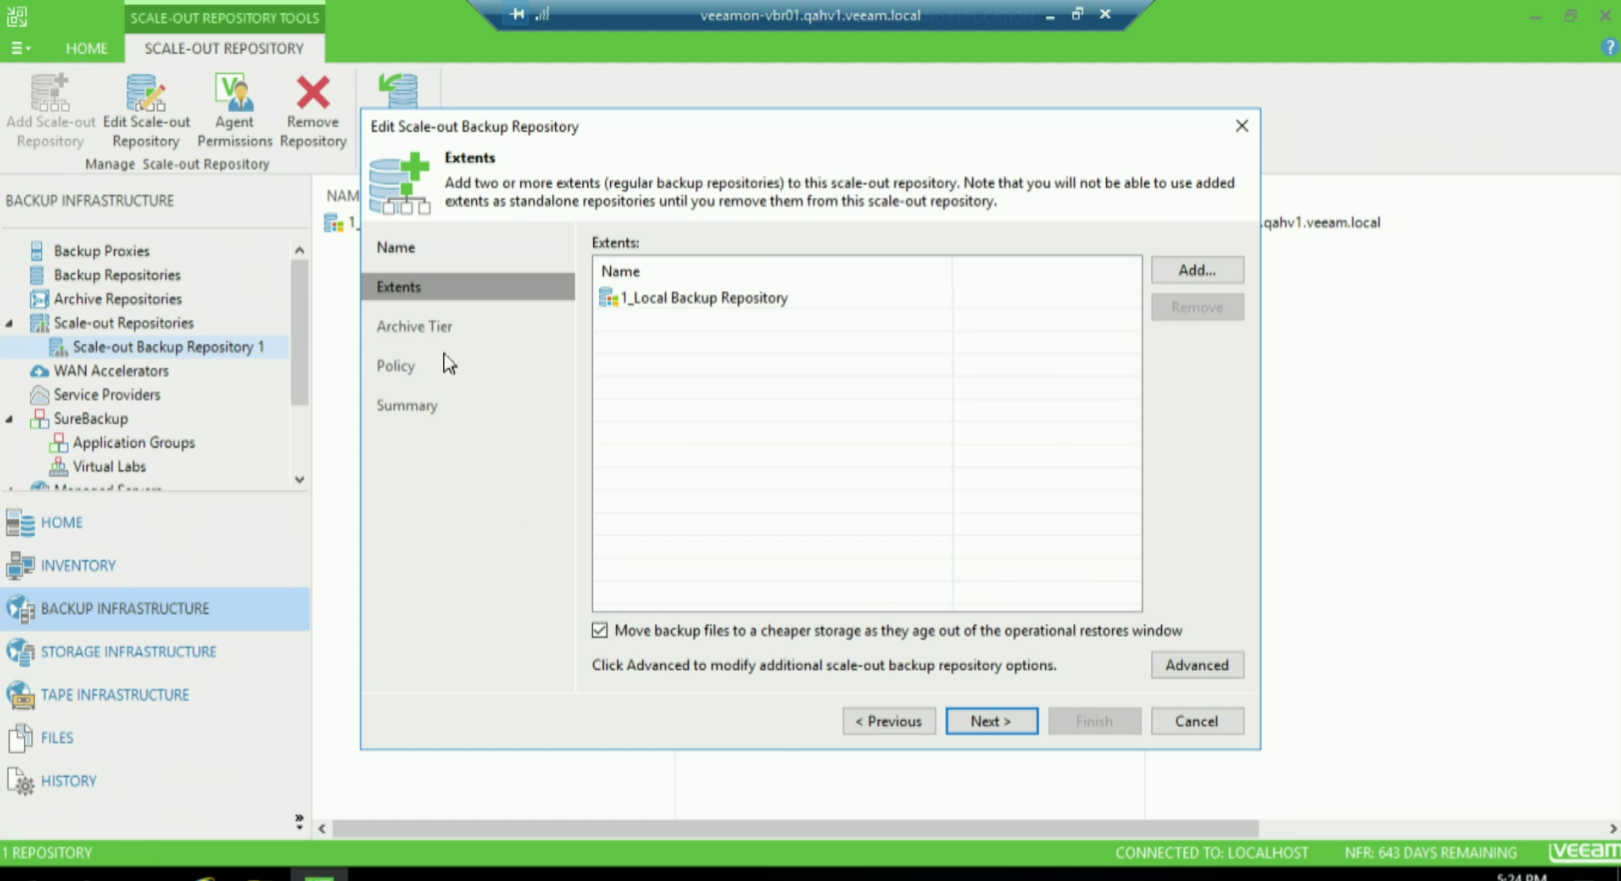Click the Virtual Labs tree icon
The image size is (1621, 881).
coord(58,467)
